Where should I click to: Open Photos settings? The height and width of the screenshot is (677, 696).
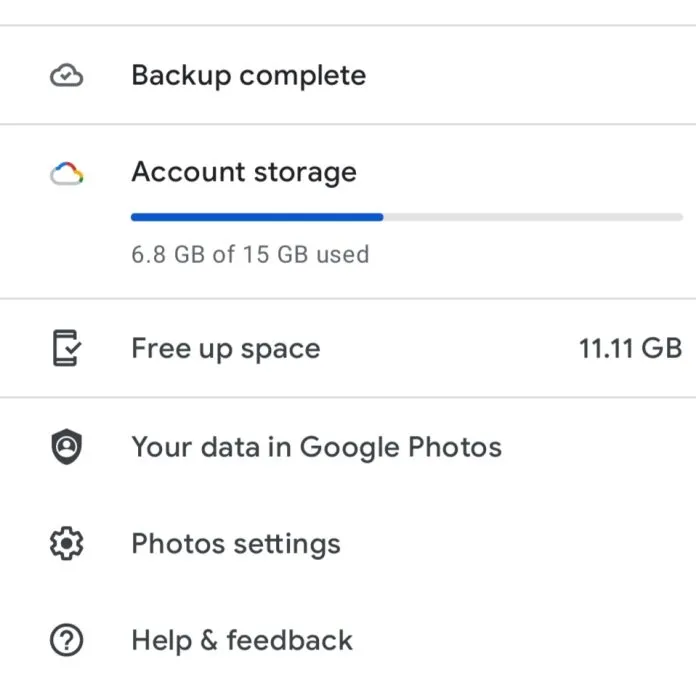point(348,543)
